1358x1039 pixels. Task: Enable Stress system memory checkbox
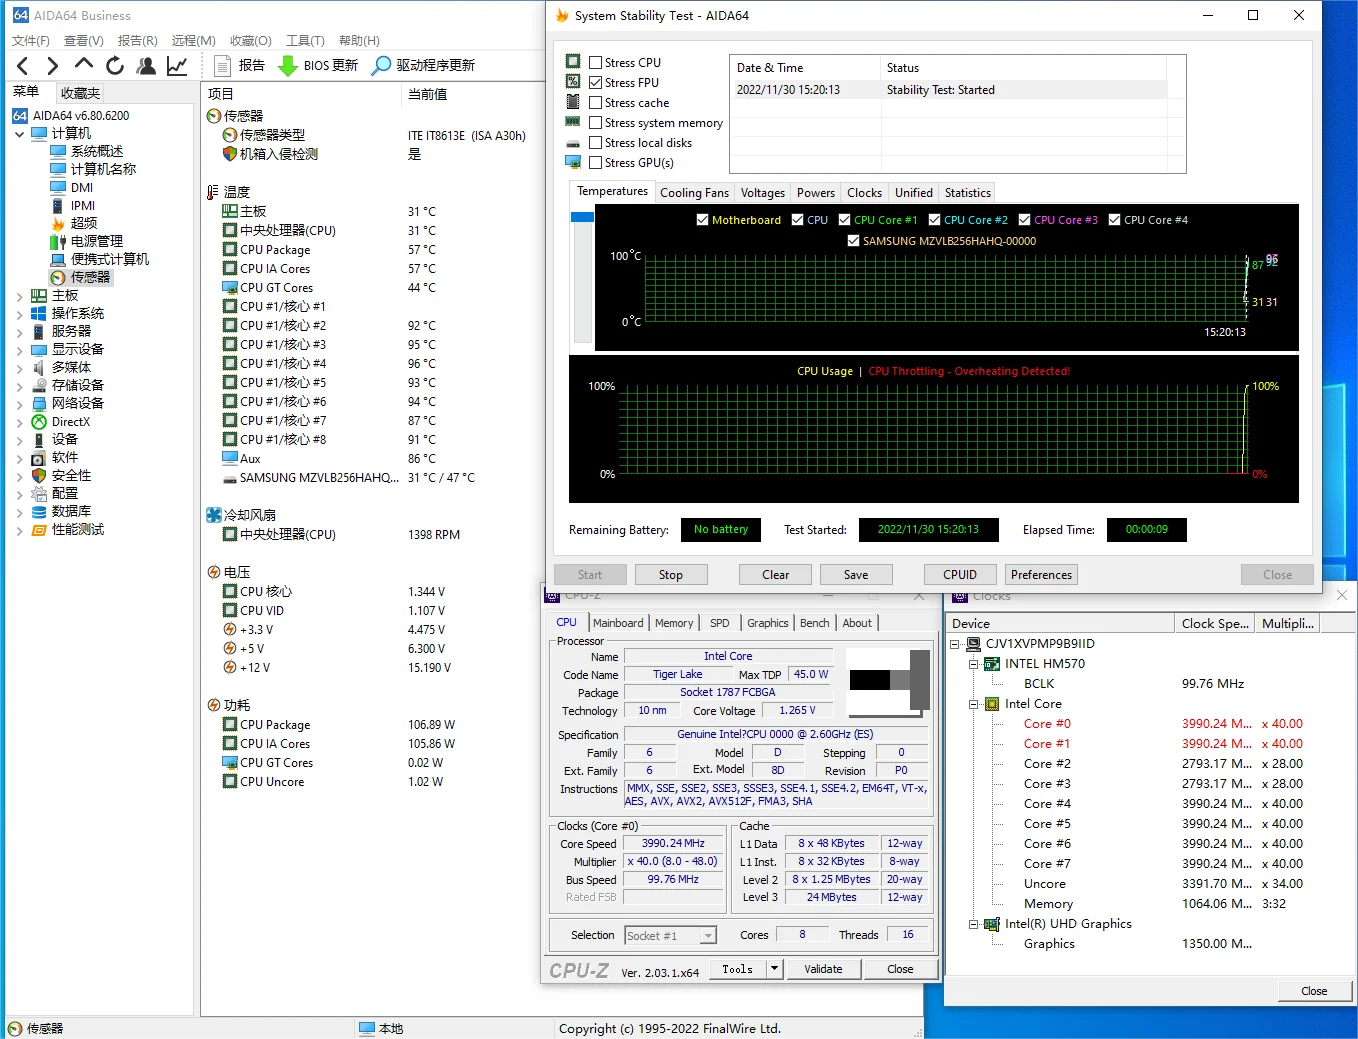point(596,123)
